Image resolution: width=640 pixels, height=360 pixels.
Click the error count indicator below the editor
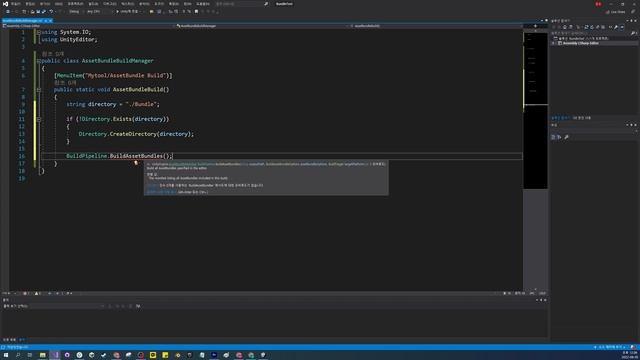tap(26, 293)
